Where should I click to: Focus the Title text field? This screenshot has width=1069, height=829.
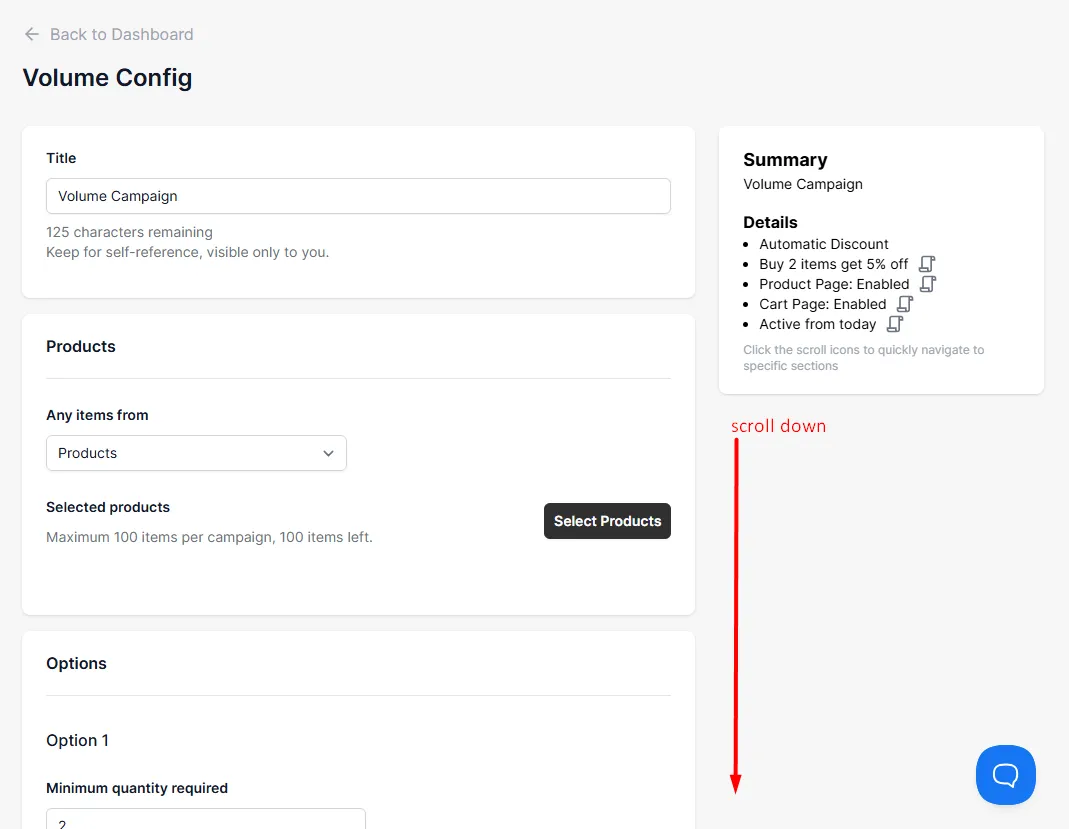tap(358, 196)
